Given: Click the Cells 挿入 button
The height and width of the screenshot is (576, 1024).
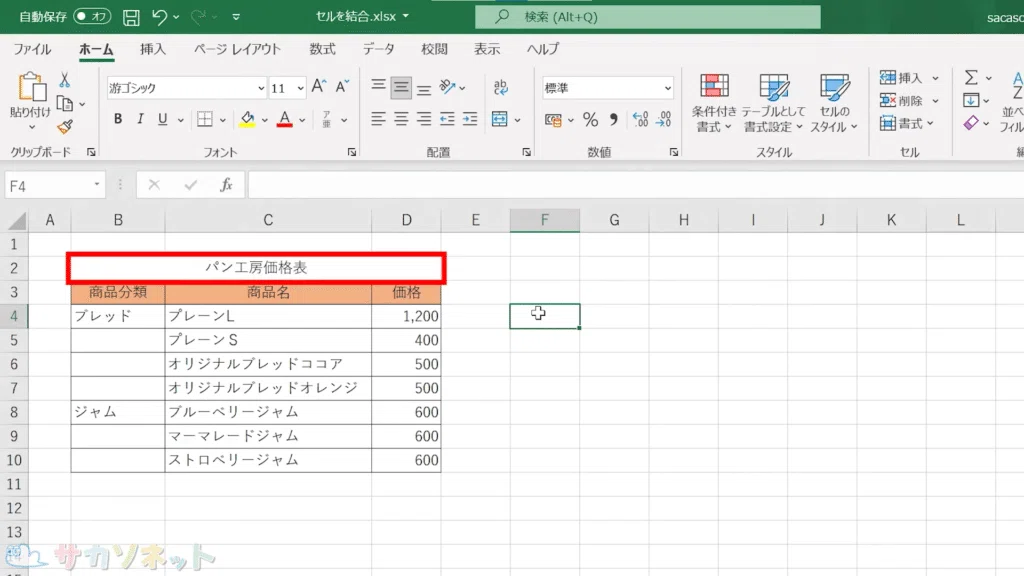Looking at the screenshot, I should tap(901, 78).
